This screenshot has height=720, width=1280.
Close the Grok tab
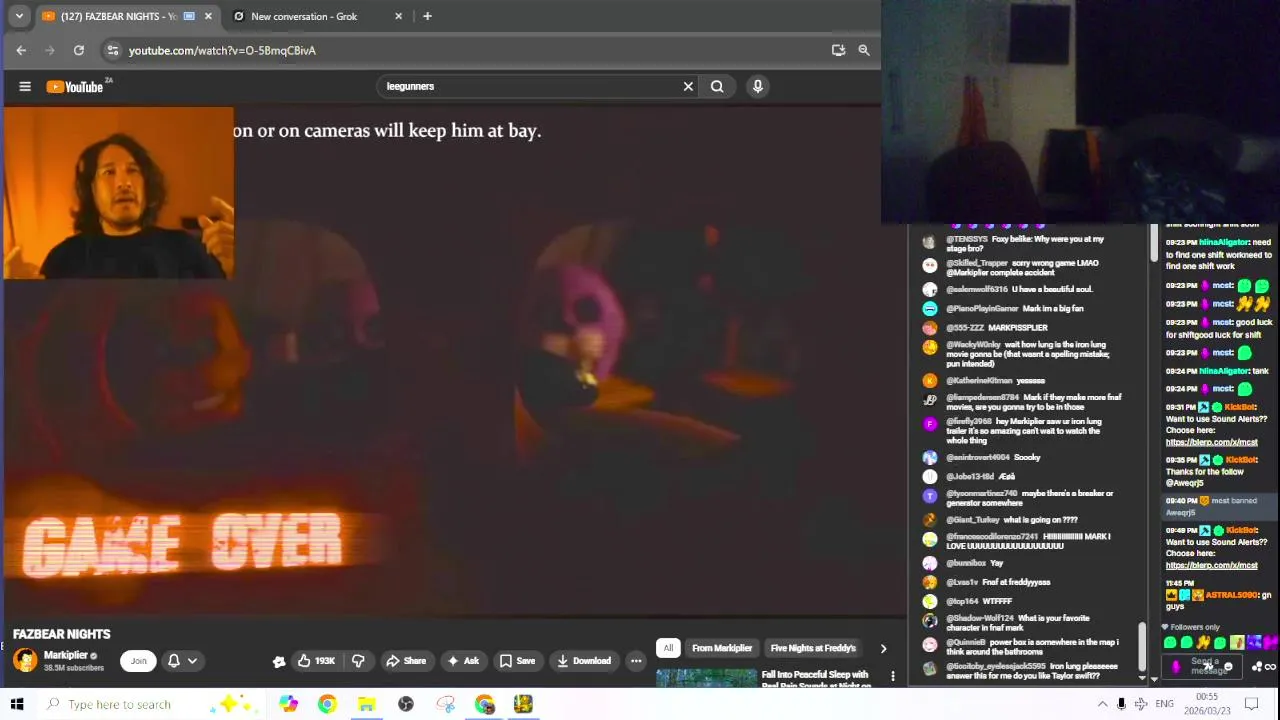399,16
